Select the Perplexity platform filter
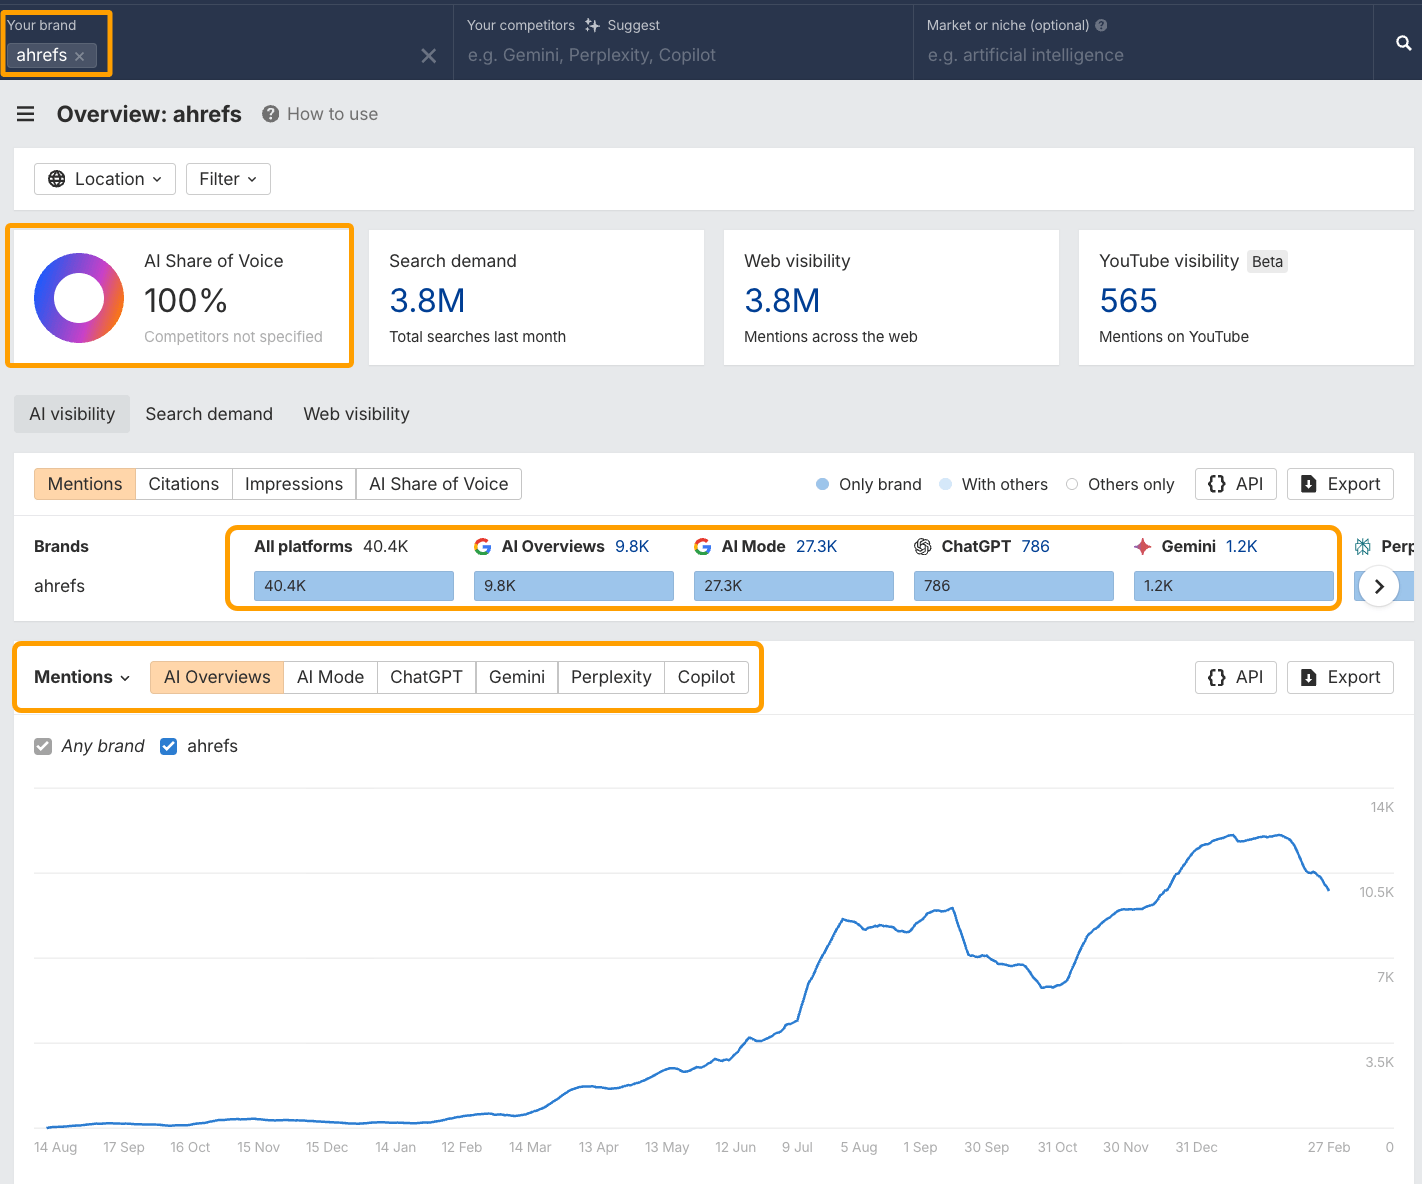 610,677
